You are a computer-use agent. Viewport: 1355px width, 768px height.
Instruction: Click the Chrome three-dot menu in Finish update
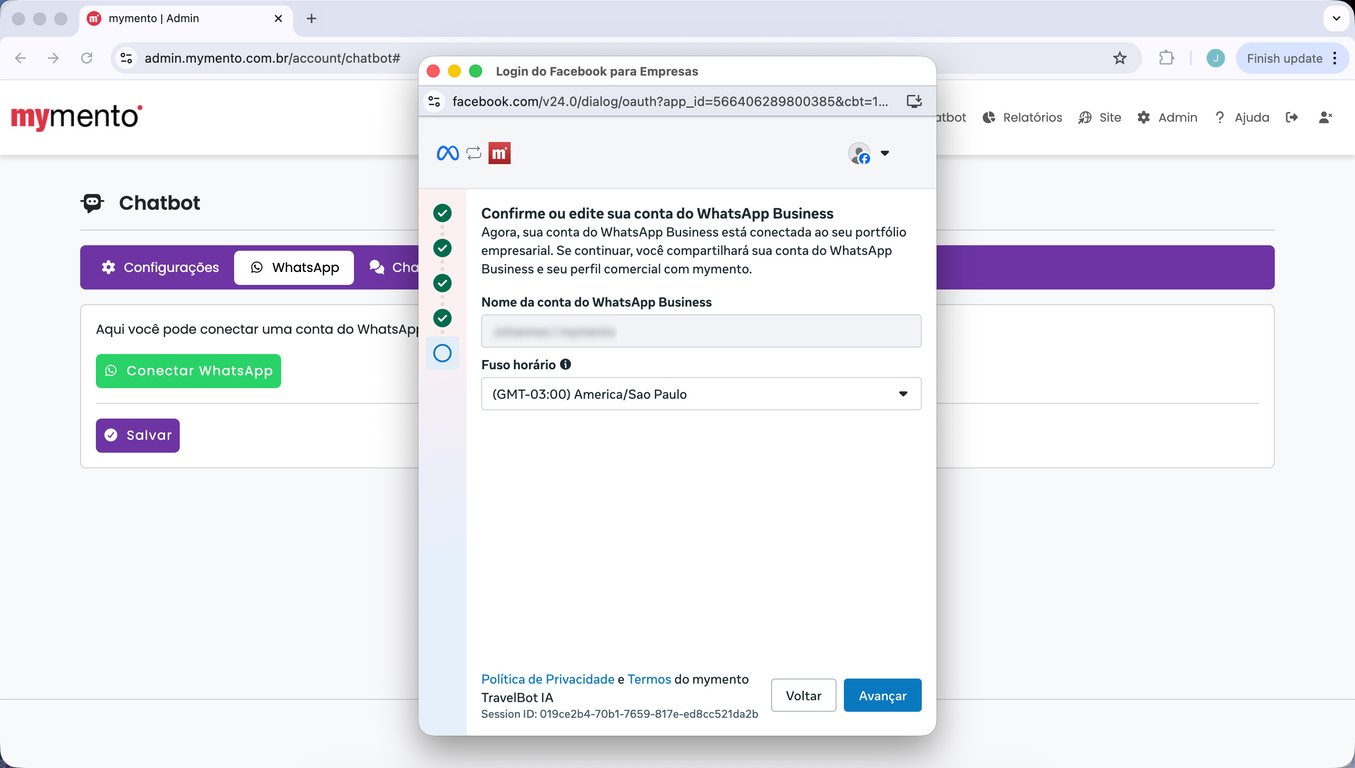pyautogui.click(x=1335, y=58)
